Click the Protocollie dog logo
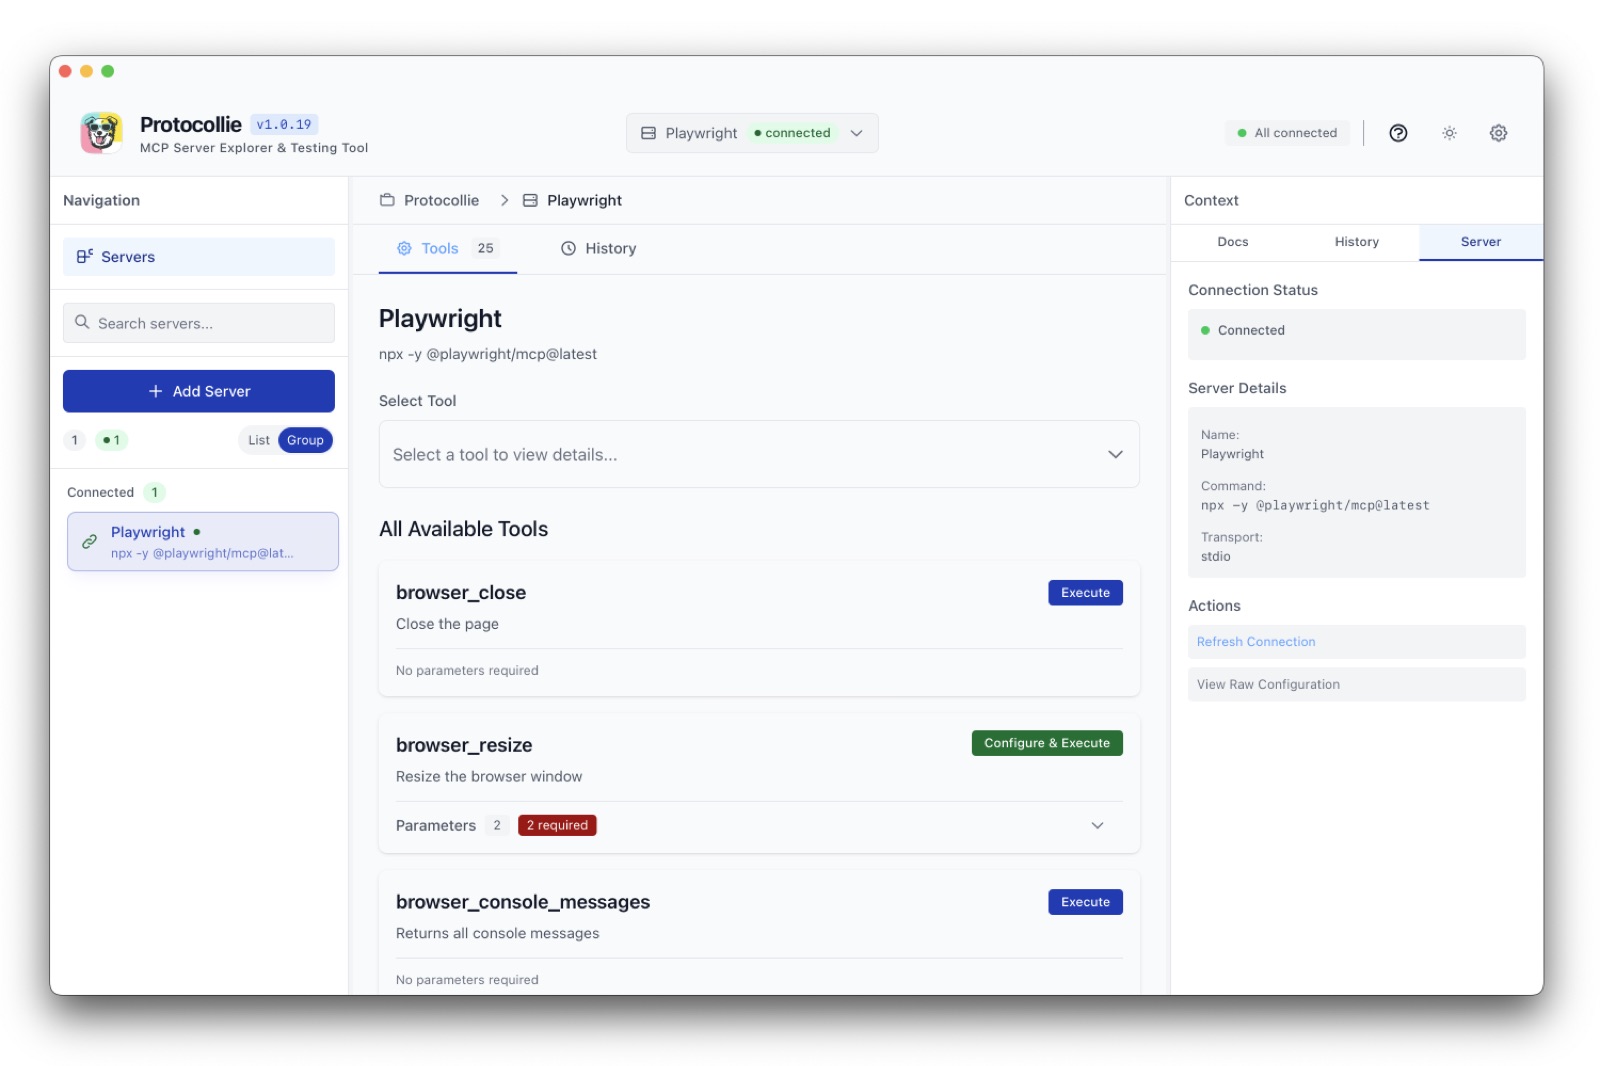1600x1066 pixels. point(101,133)
